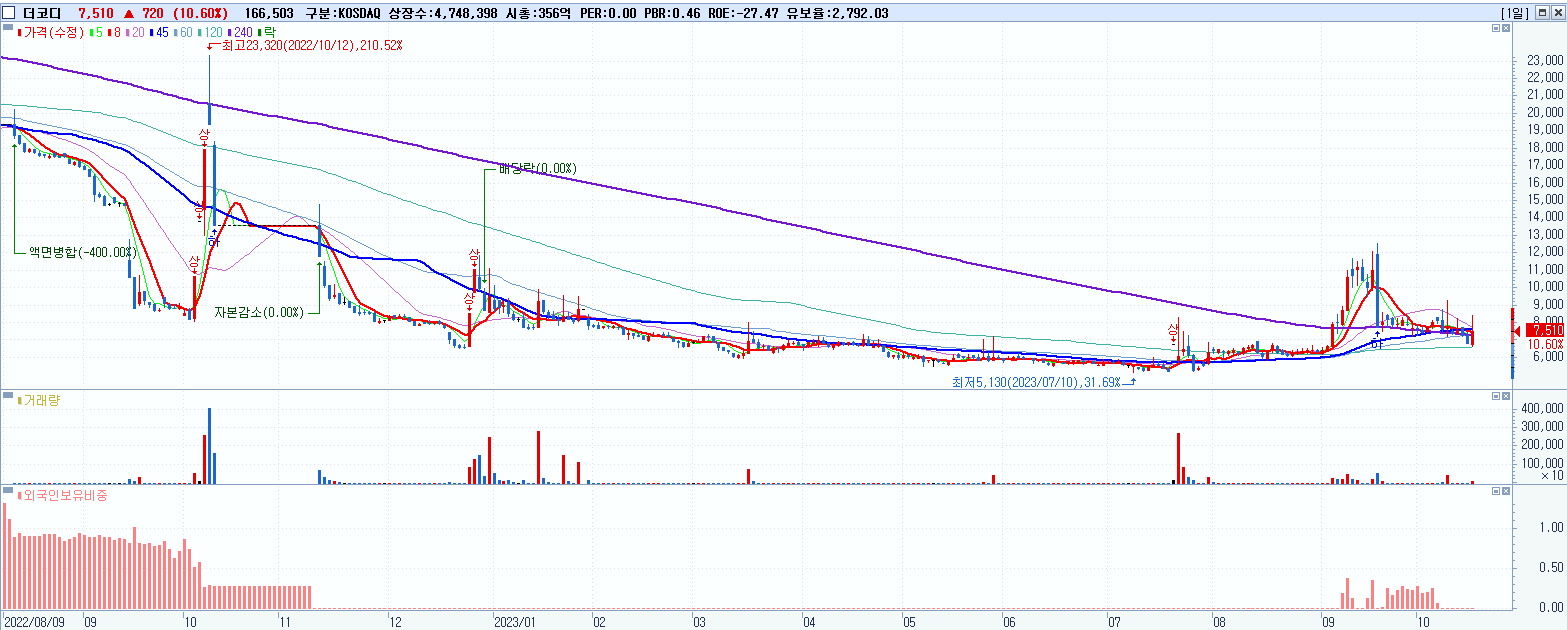Image resolution: width=1567 pixels, height=630 pixels.
Task: Click the rightmost blue icon in the header bar
Action: tap(1556, 12)
